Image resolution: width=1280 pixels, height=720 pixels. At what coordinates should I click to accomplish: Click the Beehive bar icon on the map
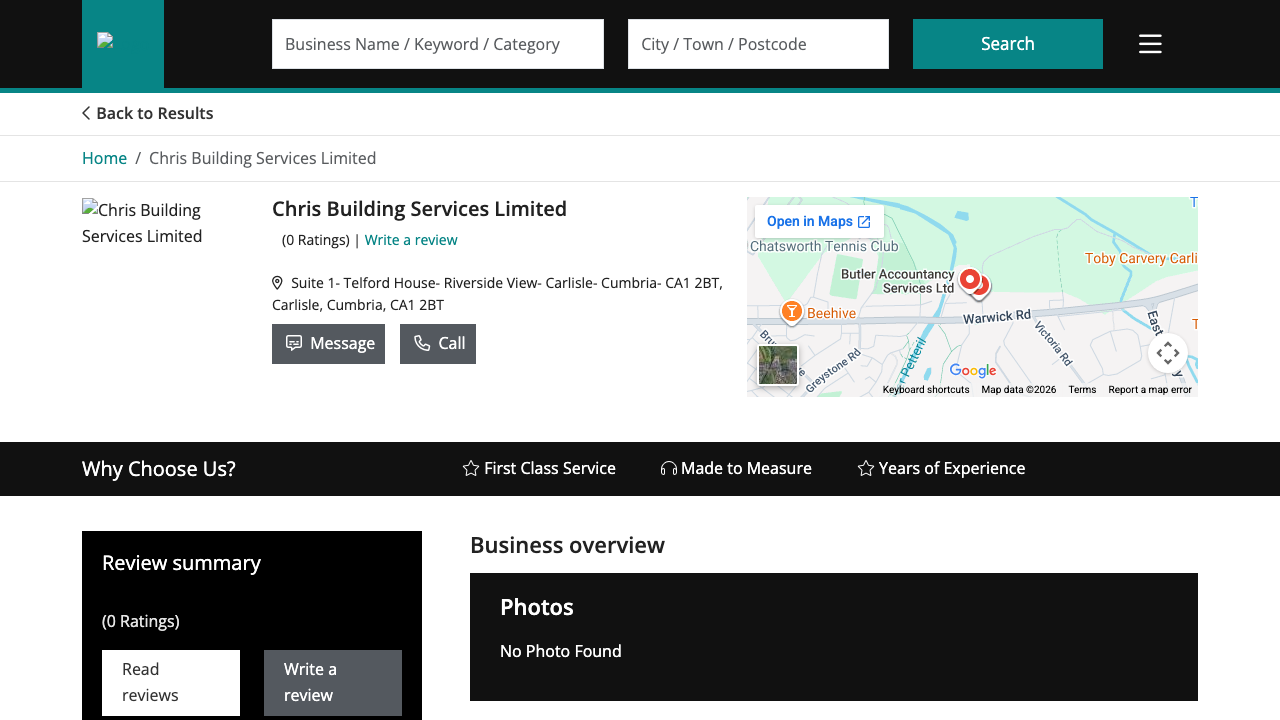click(x=791, y=312)
